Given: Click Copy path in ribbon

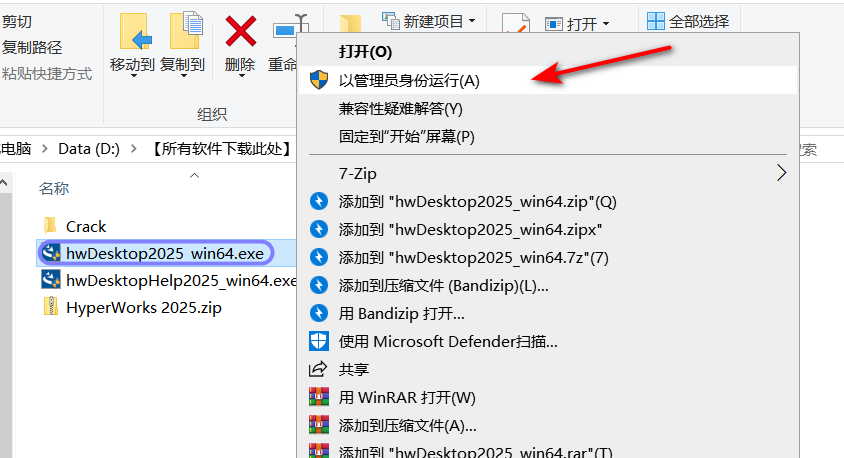Looking at the screenshot, I should click(x=32, y=47).
